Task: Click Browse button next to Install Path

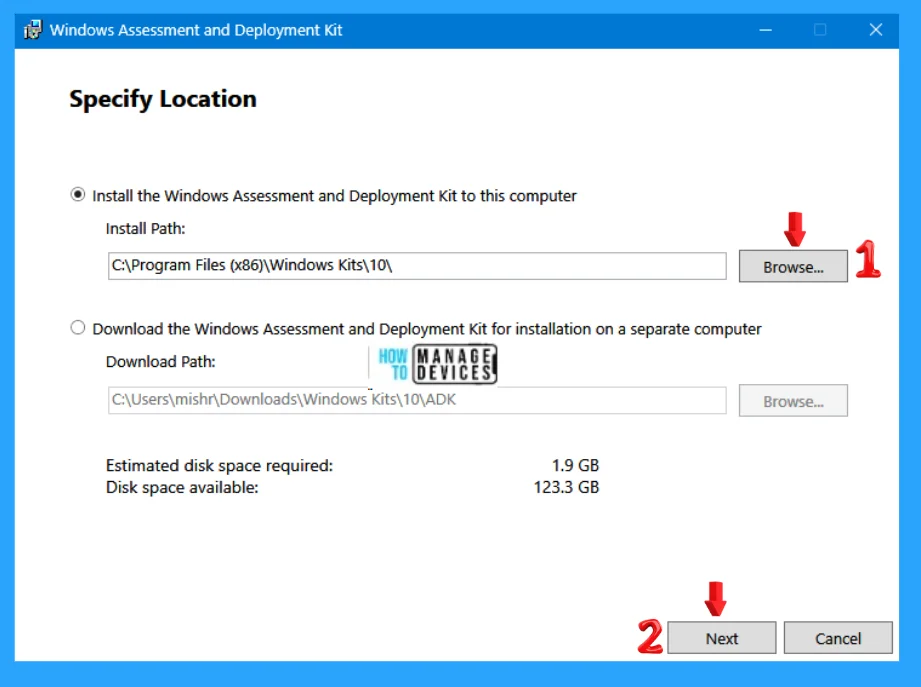Action: coord(793,267)
